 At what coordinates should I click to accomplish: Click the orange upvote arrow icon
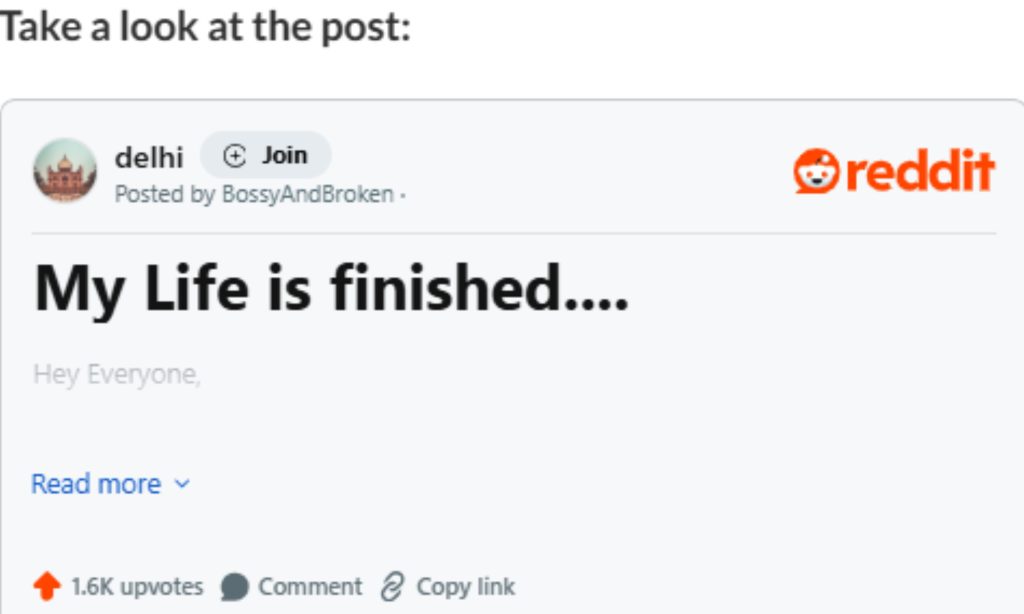(46, 586)
